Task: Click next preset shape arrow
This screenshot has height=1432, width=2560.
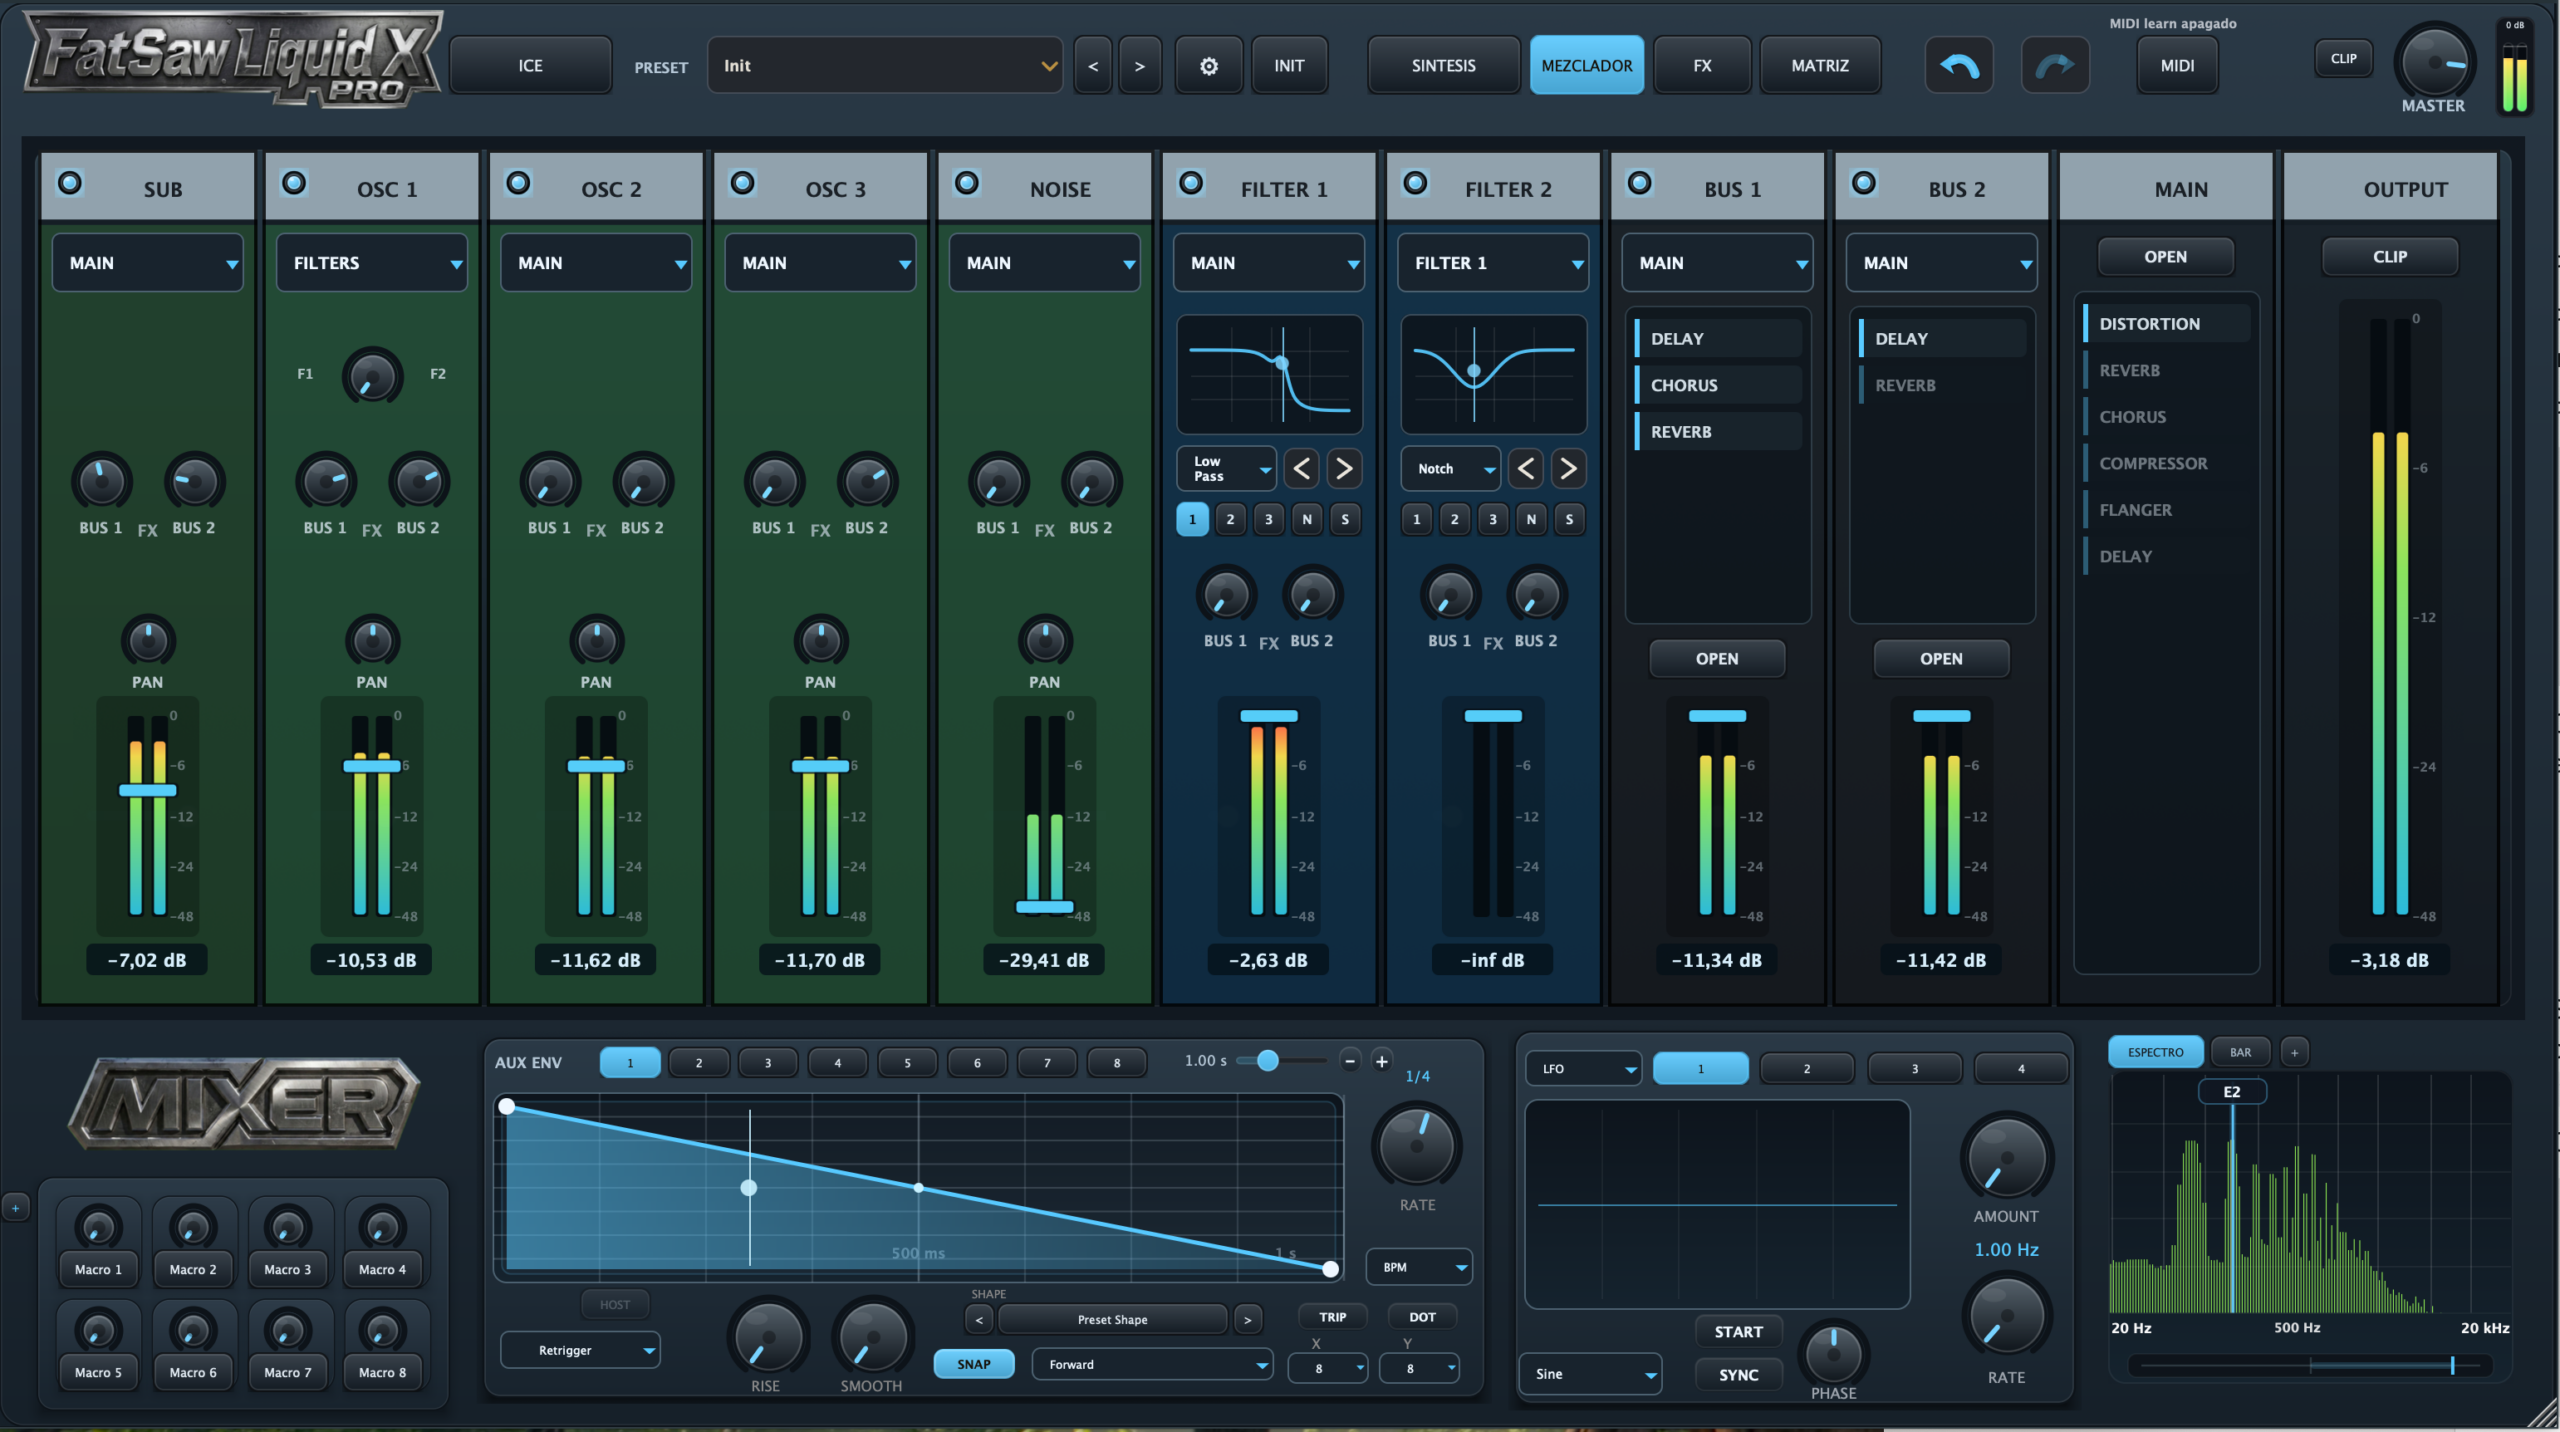Action: pos(1247,1320)
